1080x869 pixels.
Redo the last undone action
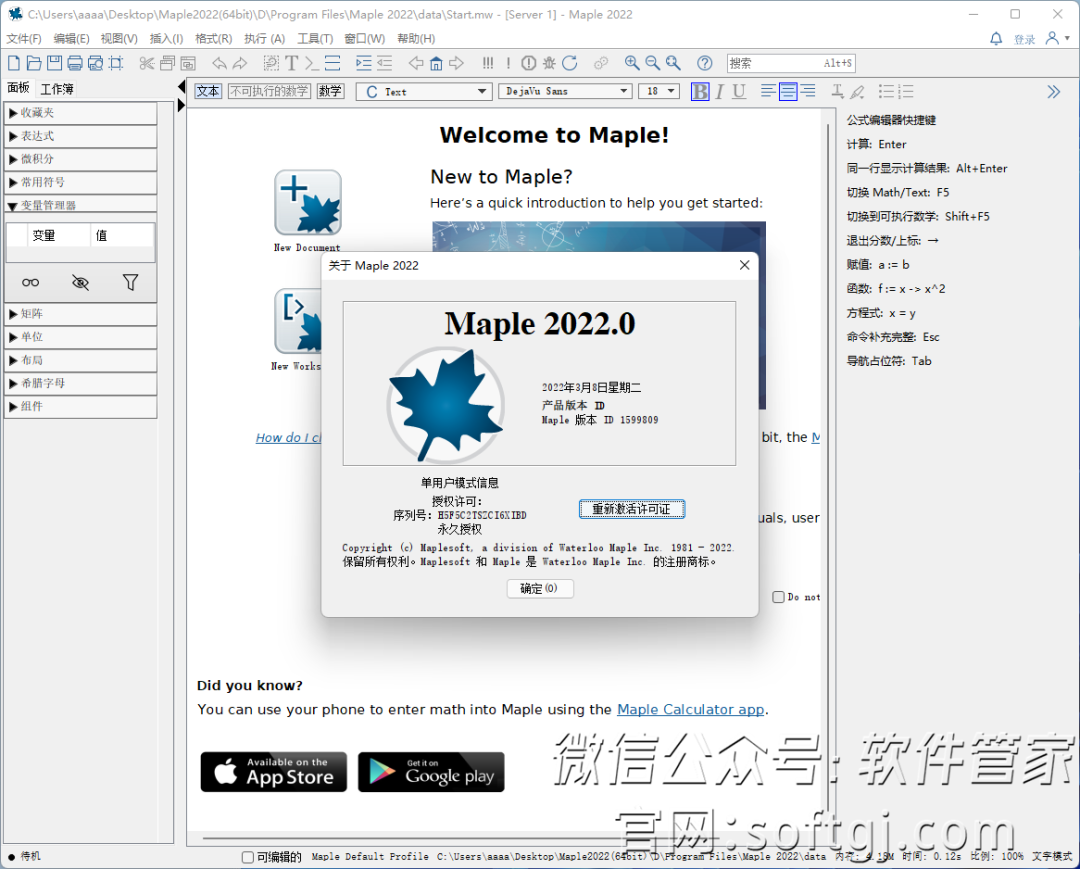(240, 63)
